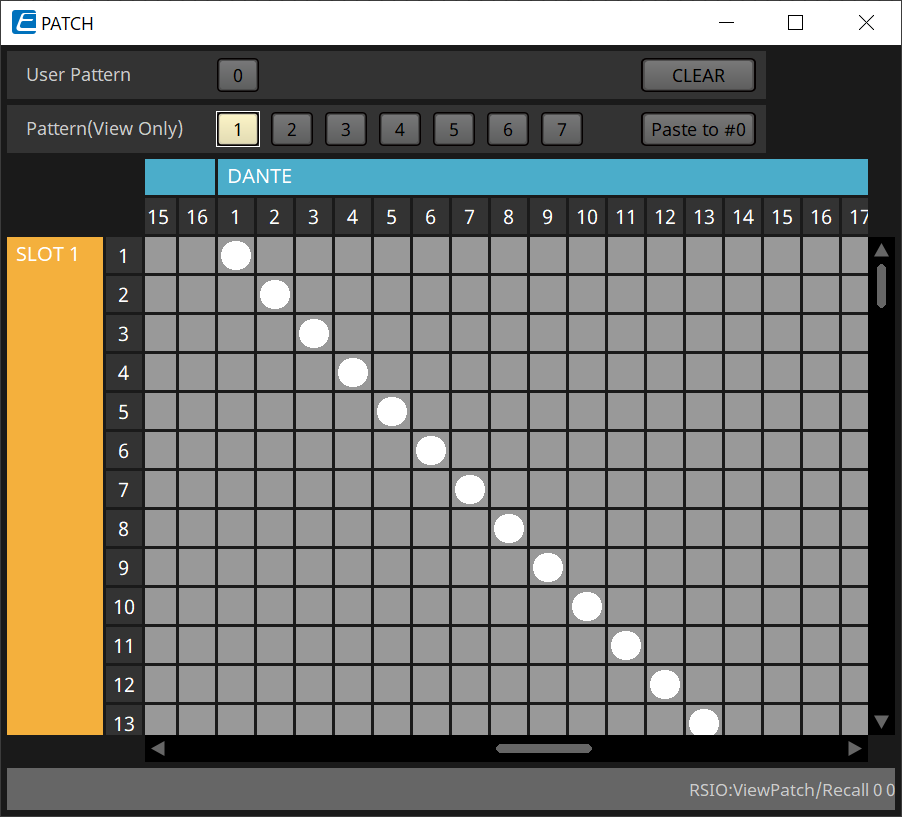Select view-only Pattern 1 button

238,129
